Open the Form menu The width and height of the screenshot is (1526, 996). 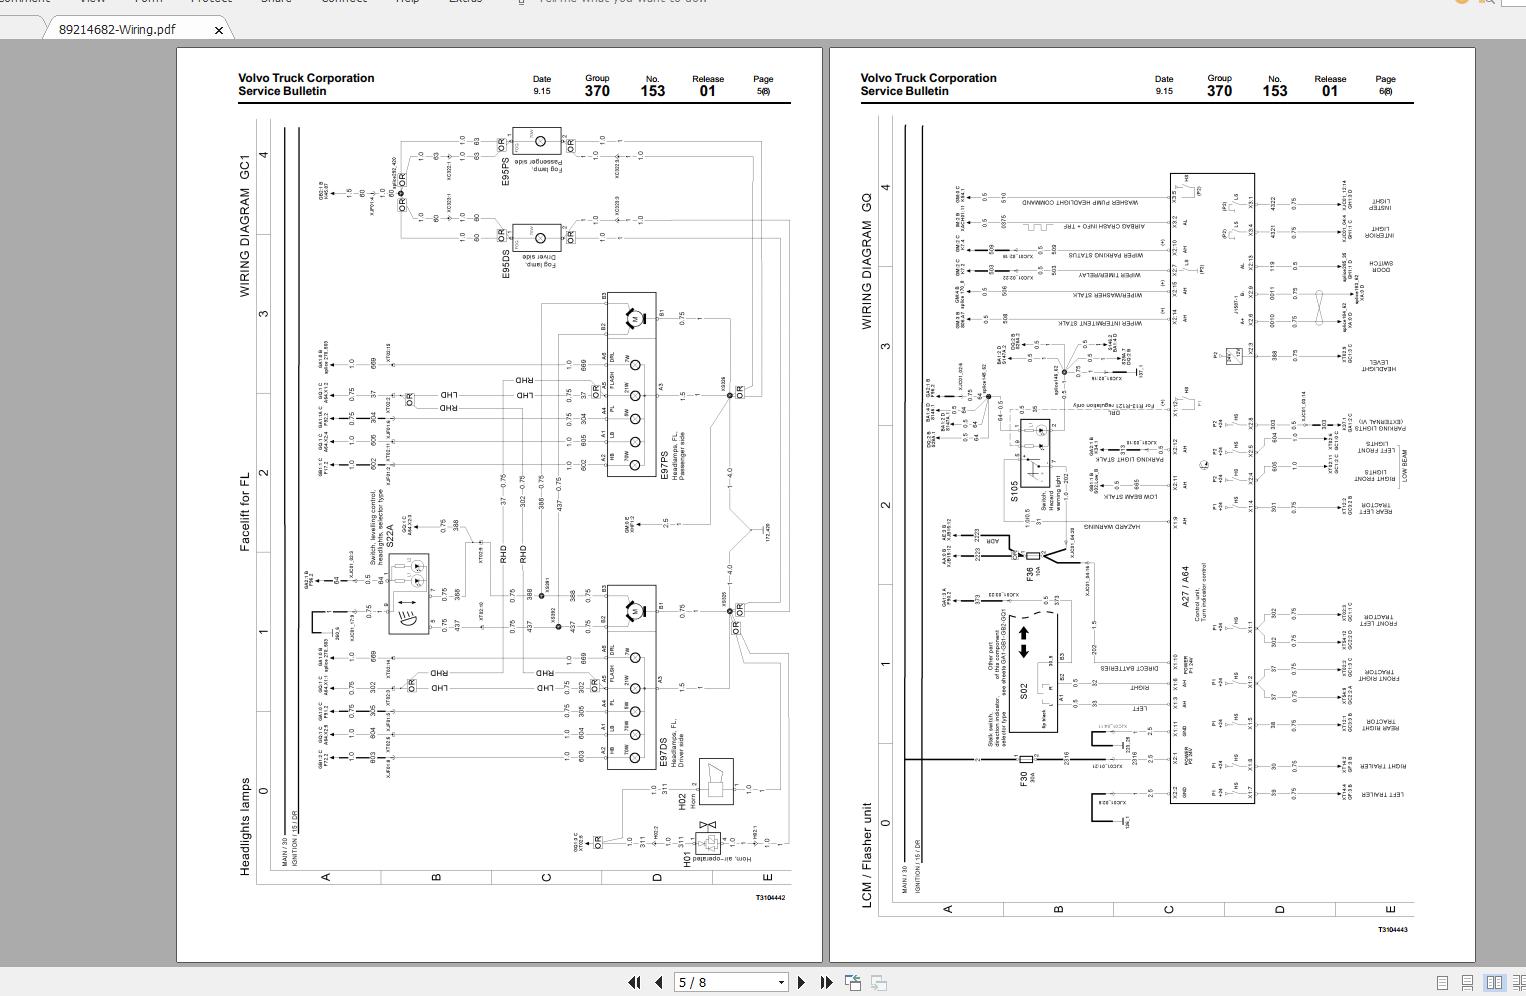coord(148,4)
